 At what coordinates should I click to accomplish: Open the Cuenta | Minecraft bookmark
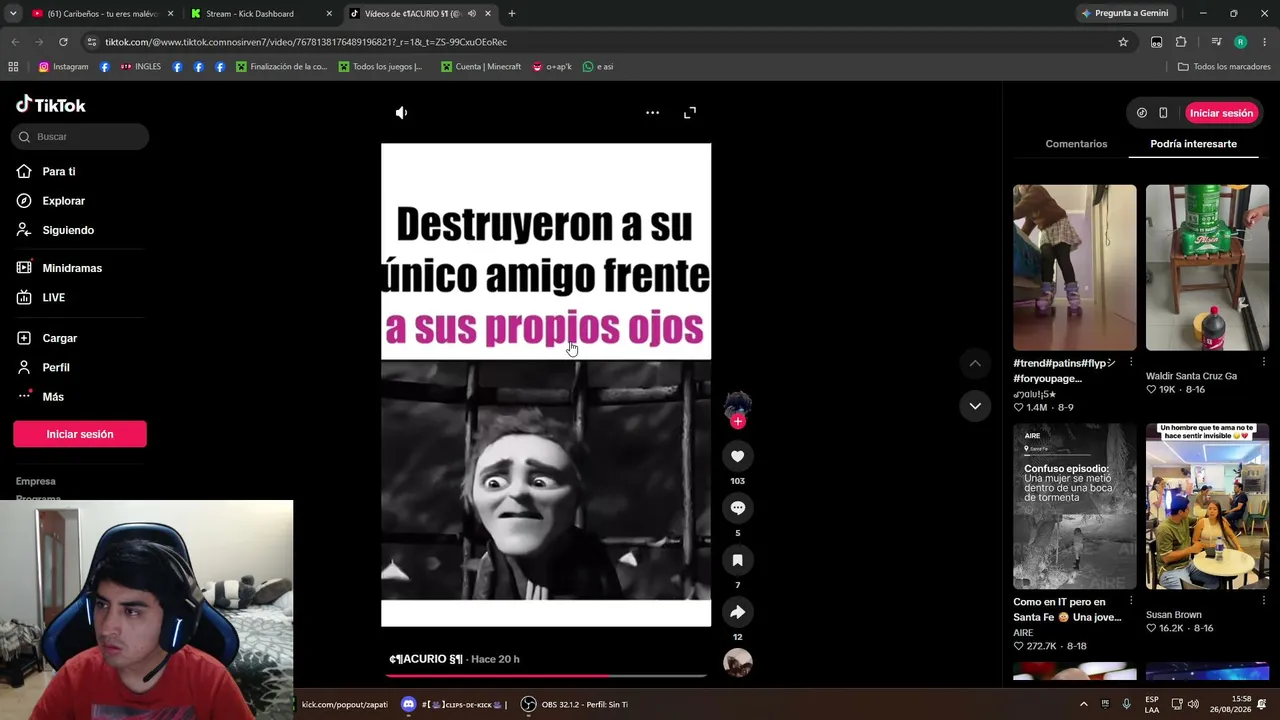coord(481,67)
